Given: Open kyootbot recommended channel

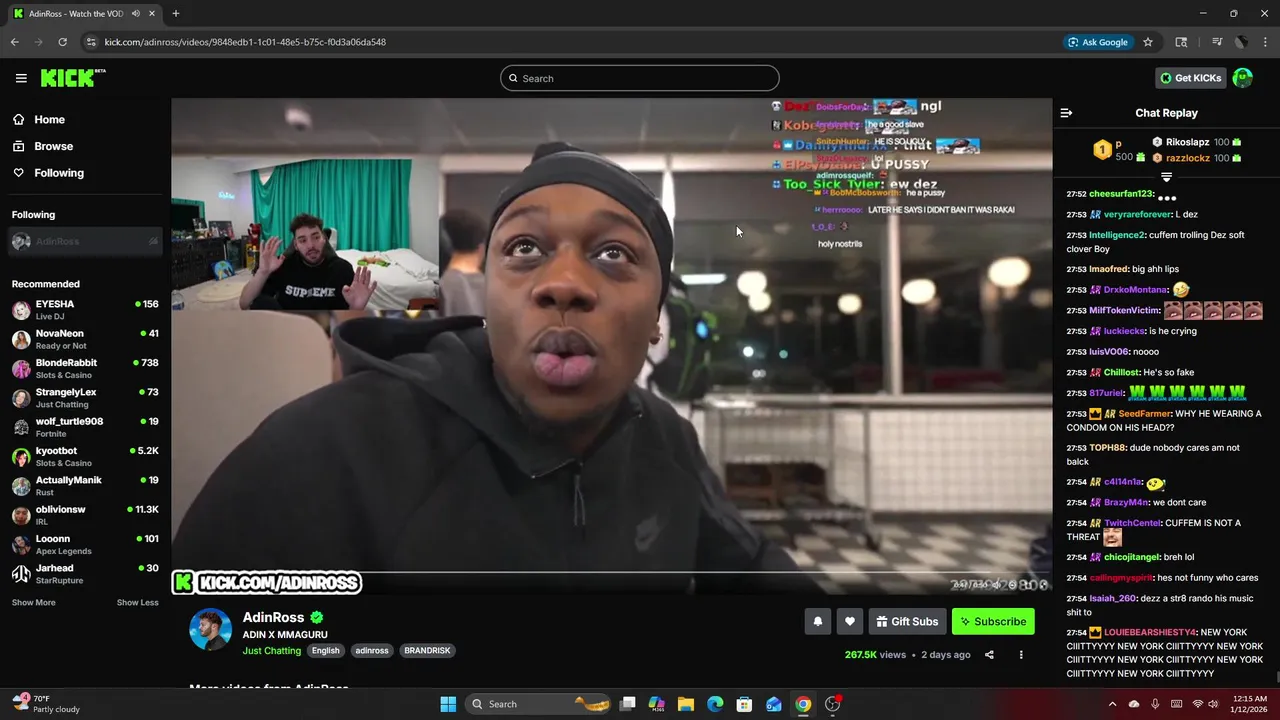Looking at the screenshot, I should coord(85,456).
